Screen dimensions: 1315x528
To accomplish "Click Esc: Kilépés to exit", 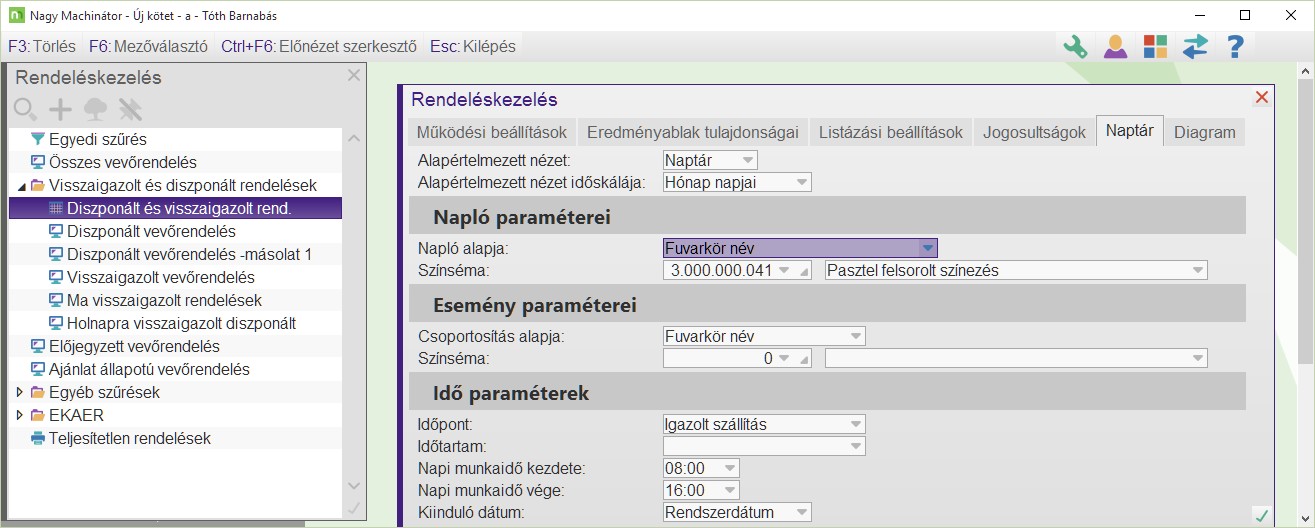I will [472, 47].
